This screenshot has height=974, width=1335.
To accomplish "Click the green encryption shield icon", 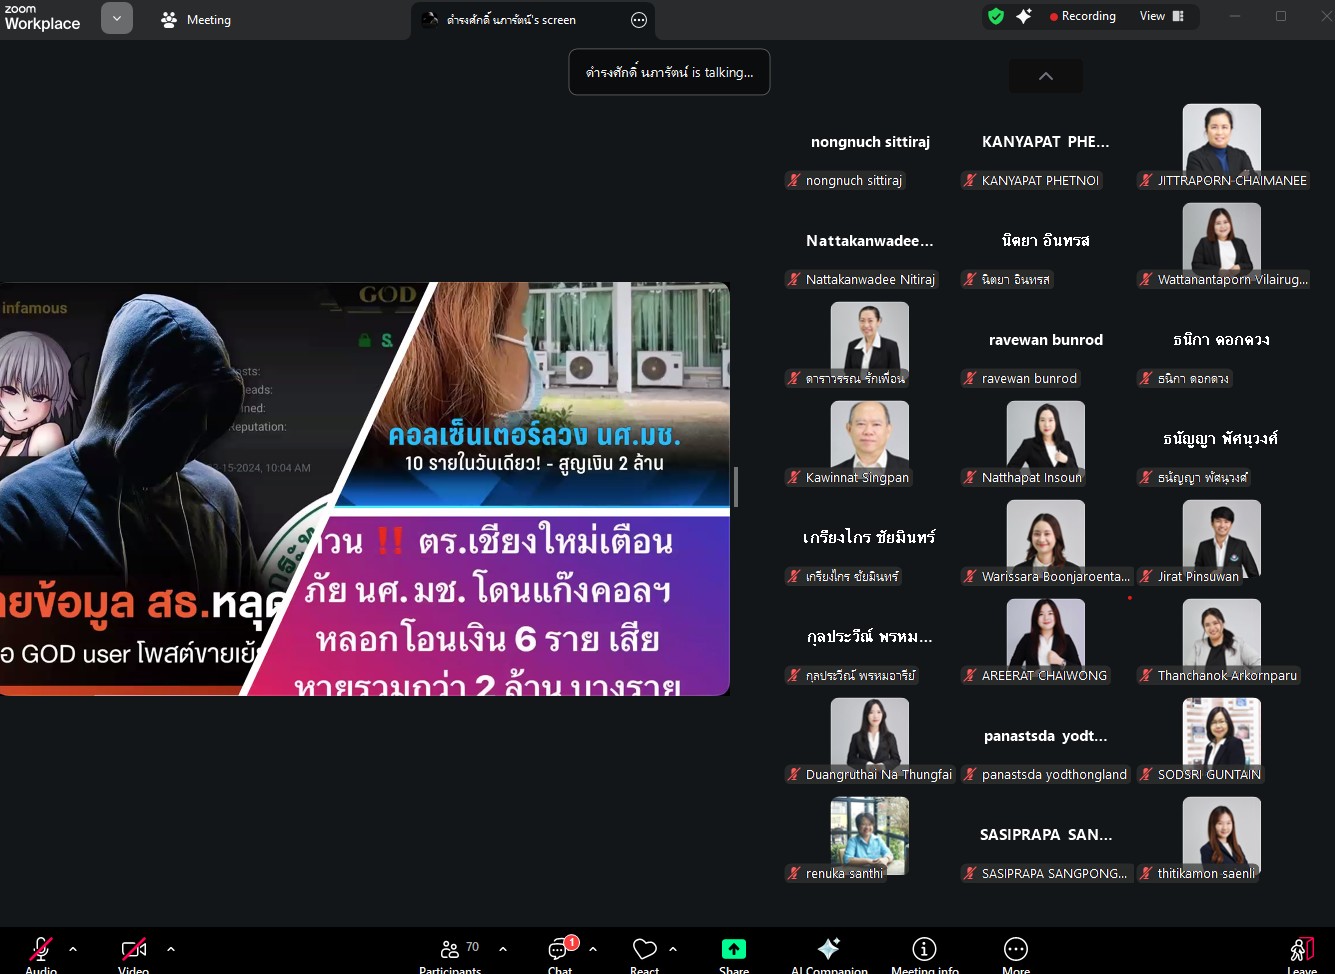I will pos(996,16).
